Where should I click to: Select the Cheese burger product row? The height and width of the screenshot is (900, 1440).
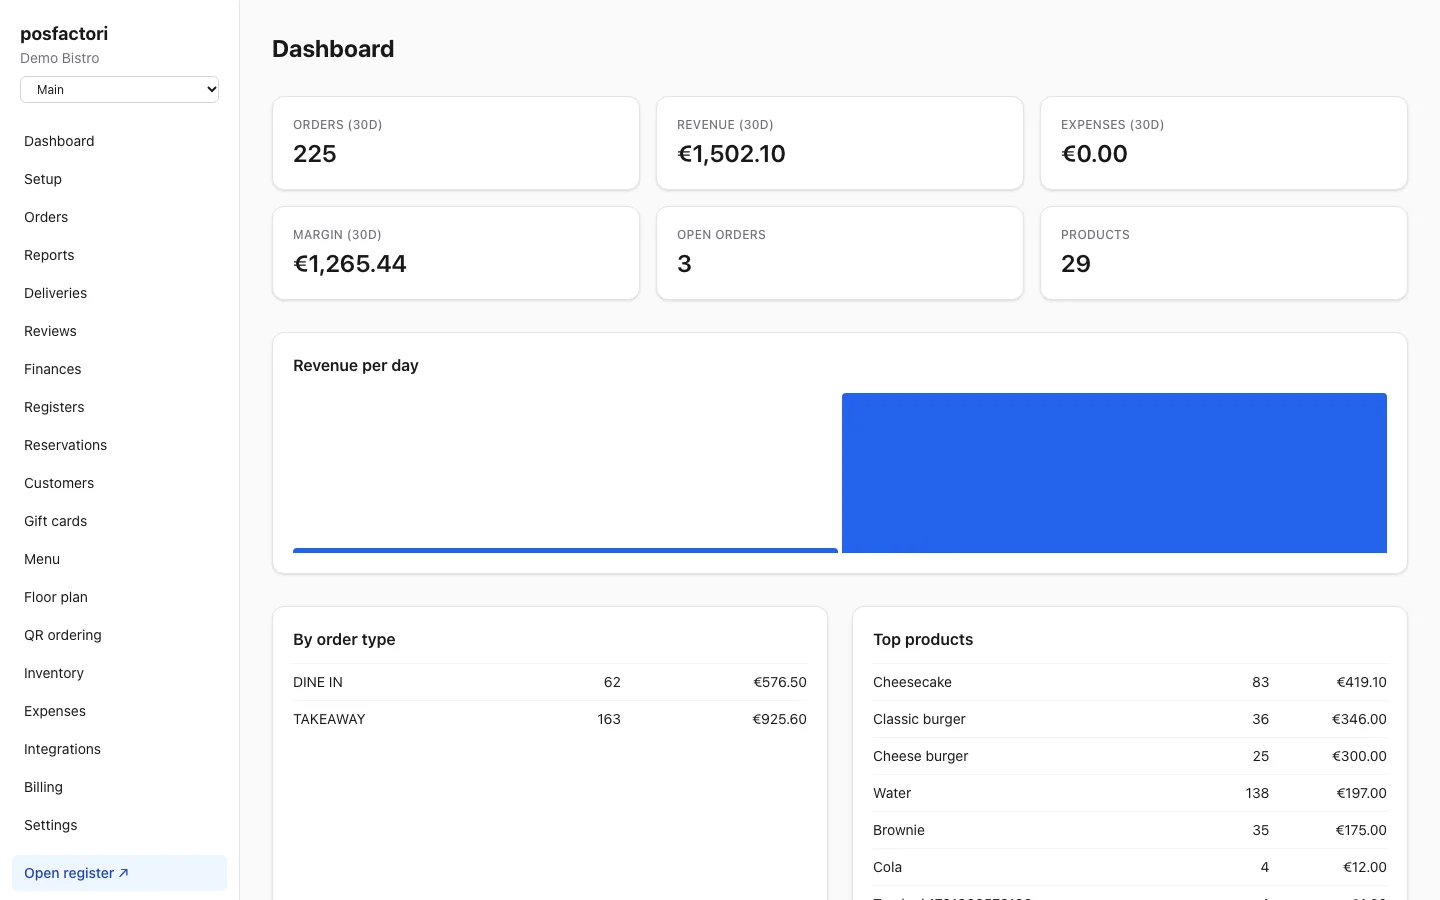coord(1130,756)
